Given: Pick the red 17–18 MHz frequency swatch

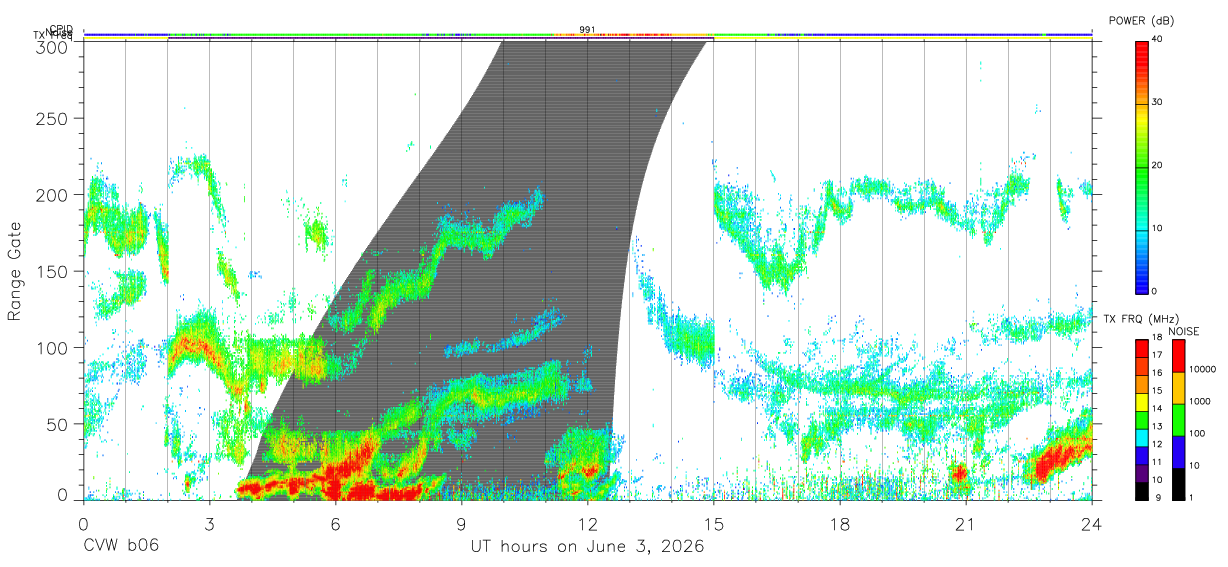Looking at the screenshot, I should pos(1141,348).
